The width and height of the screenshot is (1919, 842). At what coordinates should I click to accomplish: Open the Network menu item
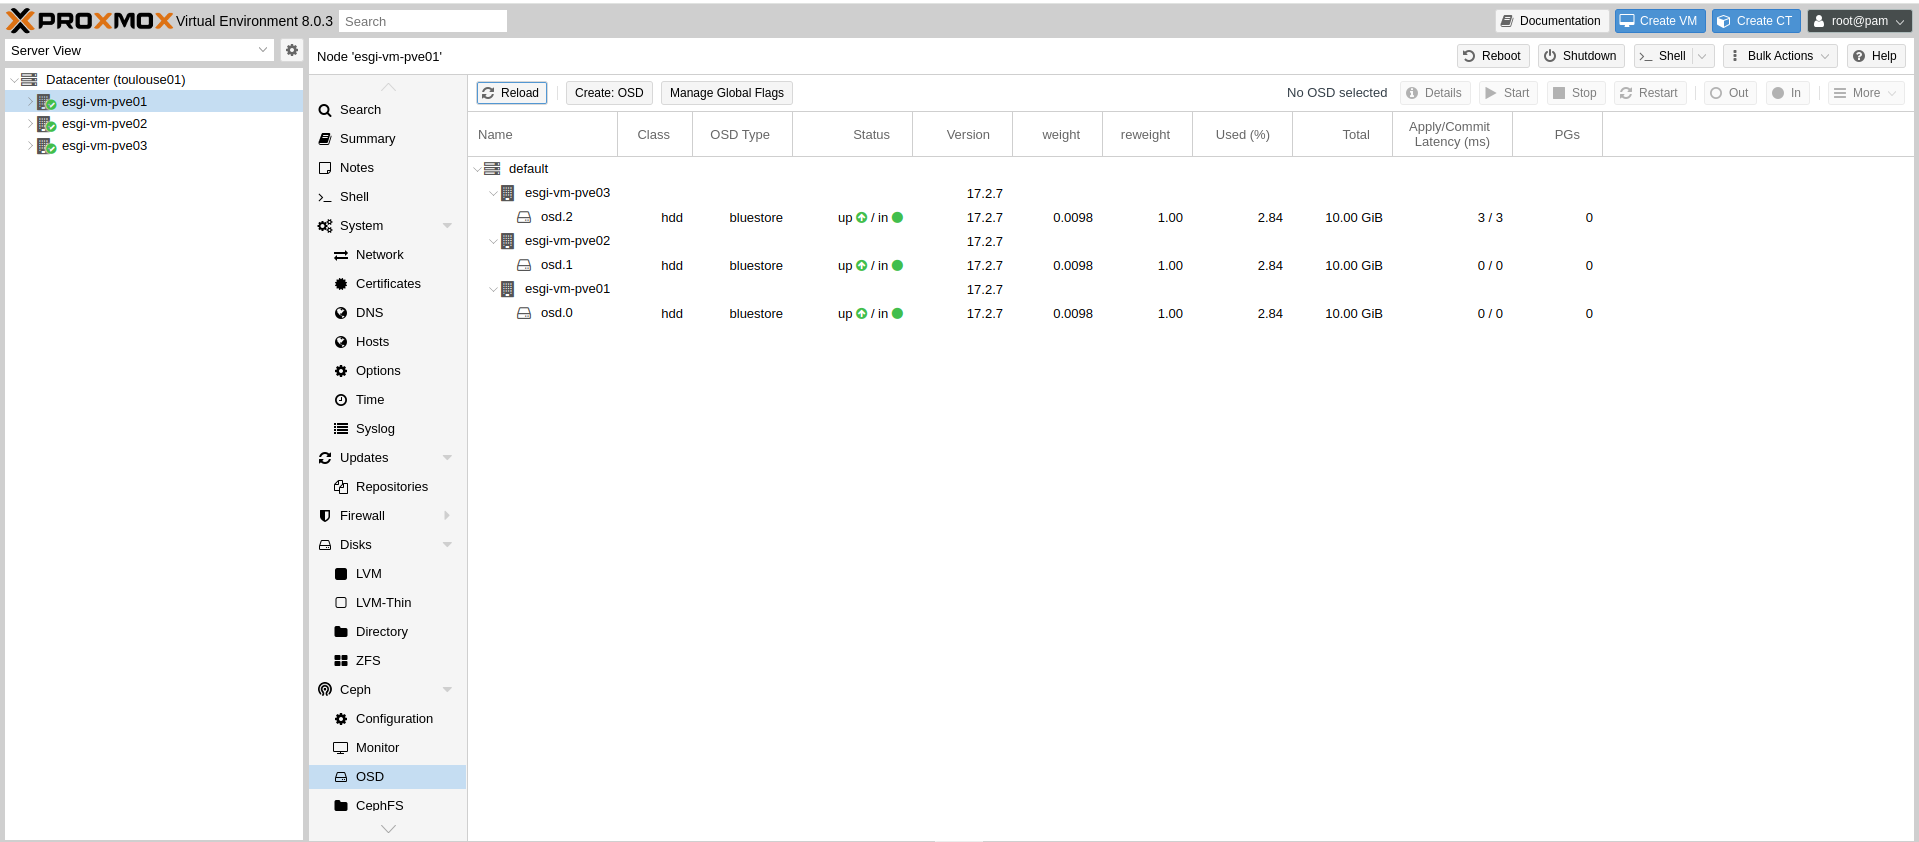coord(387,255)
